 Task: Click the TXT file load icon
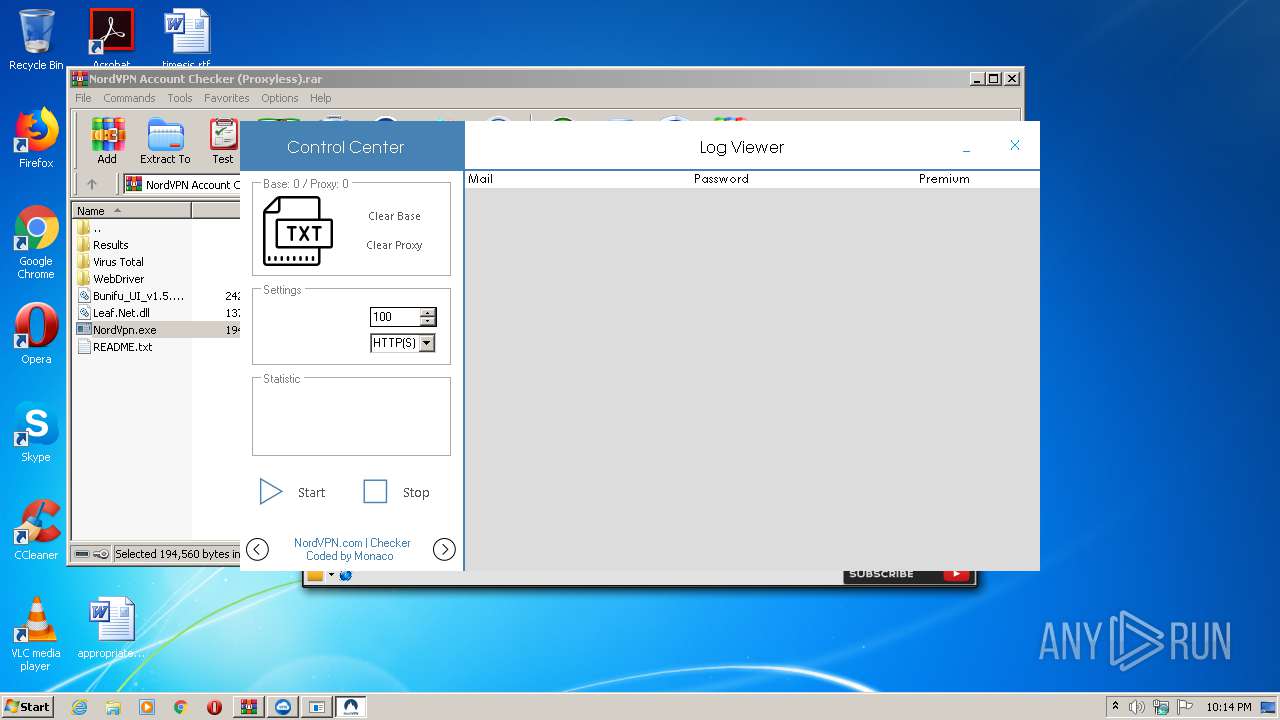(x=298, y=231)
